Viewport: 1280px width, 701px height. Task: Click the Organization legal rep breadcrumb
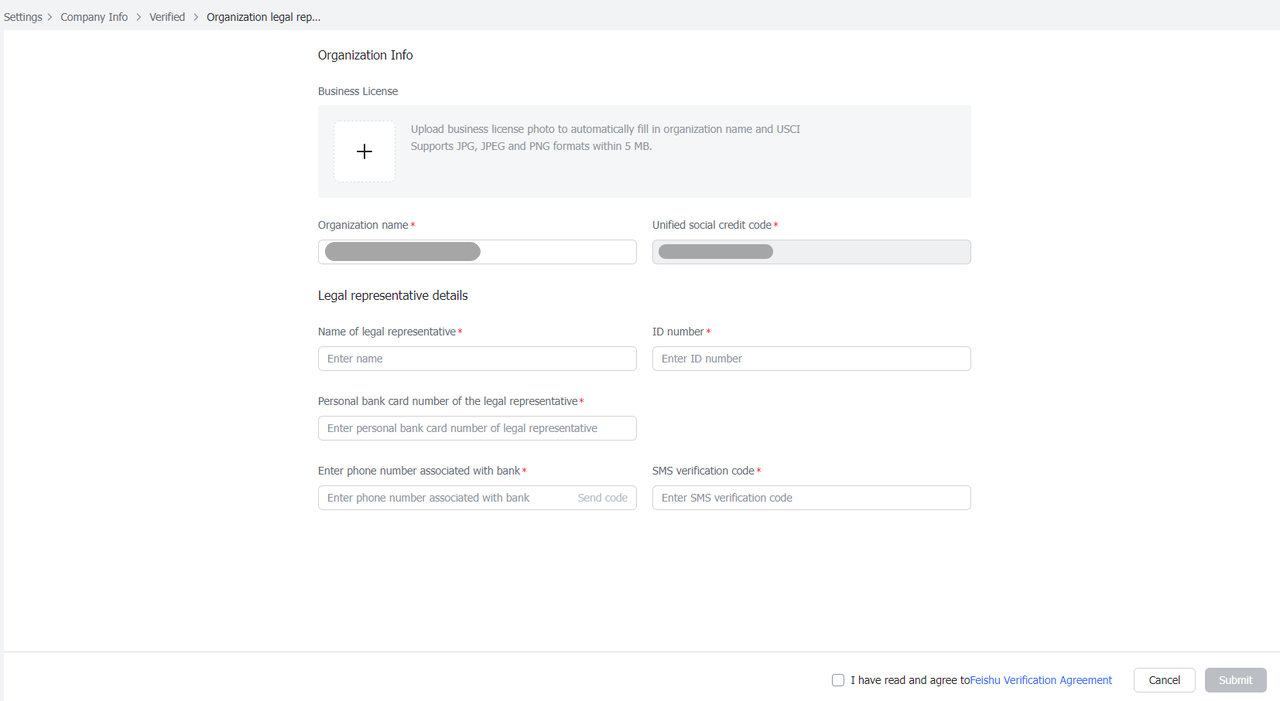click(263, 17)
